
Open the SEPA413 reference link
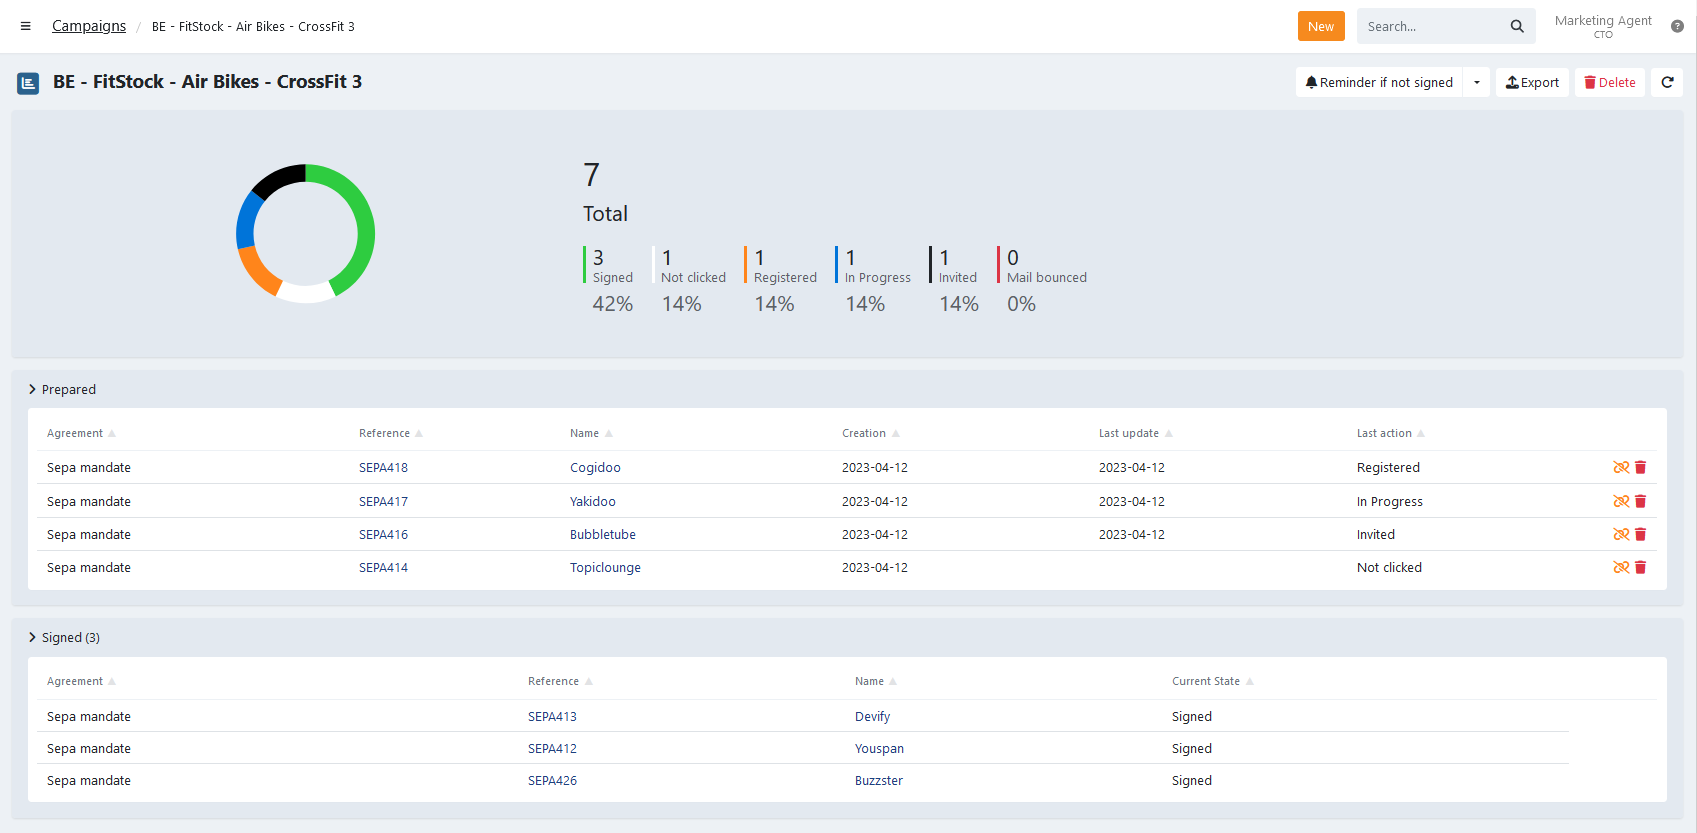[x=552, y=717]
